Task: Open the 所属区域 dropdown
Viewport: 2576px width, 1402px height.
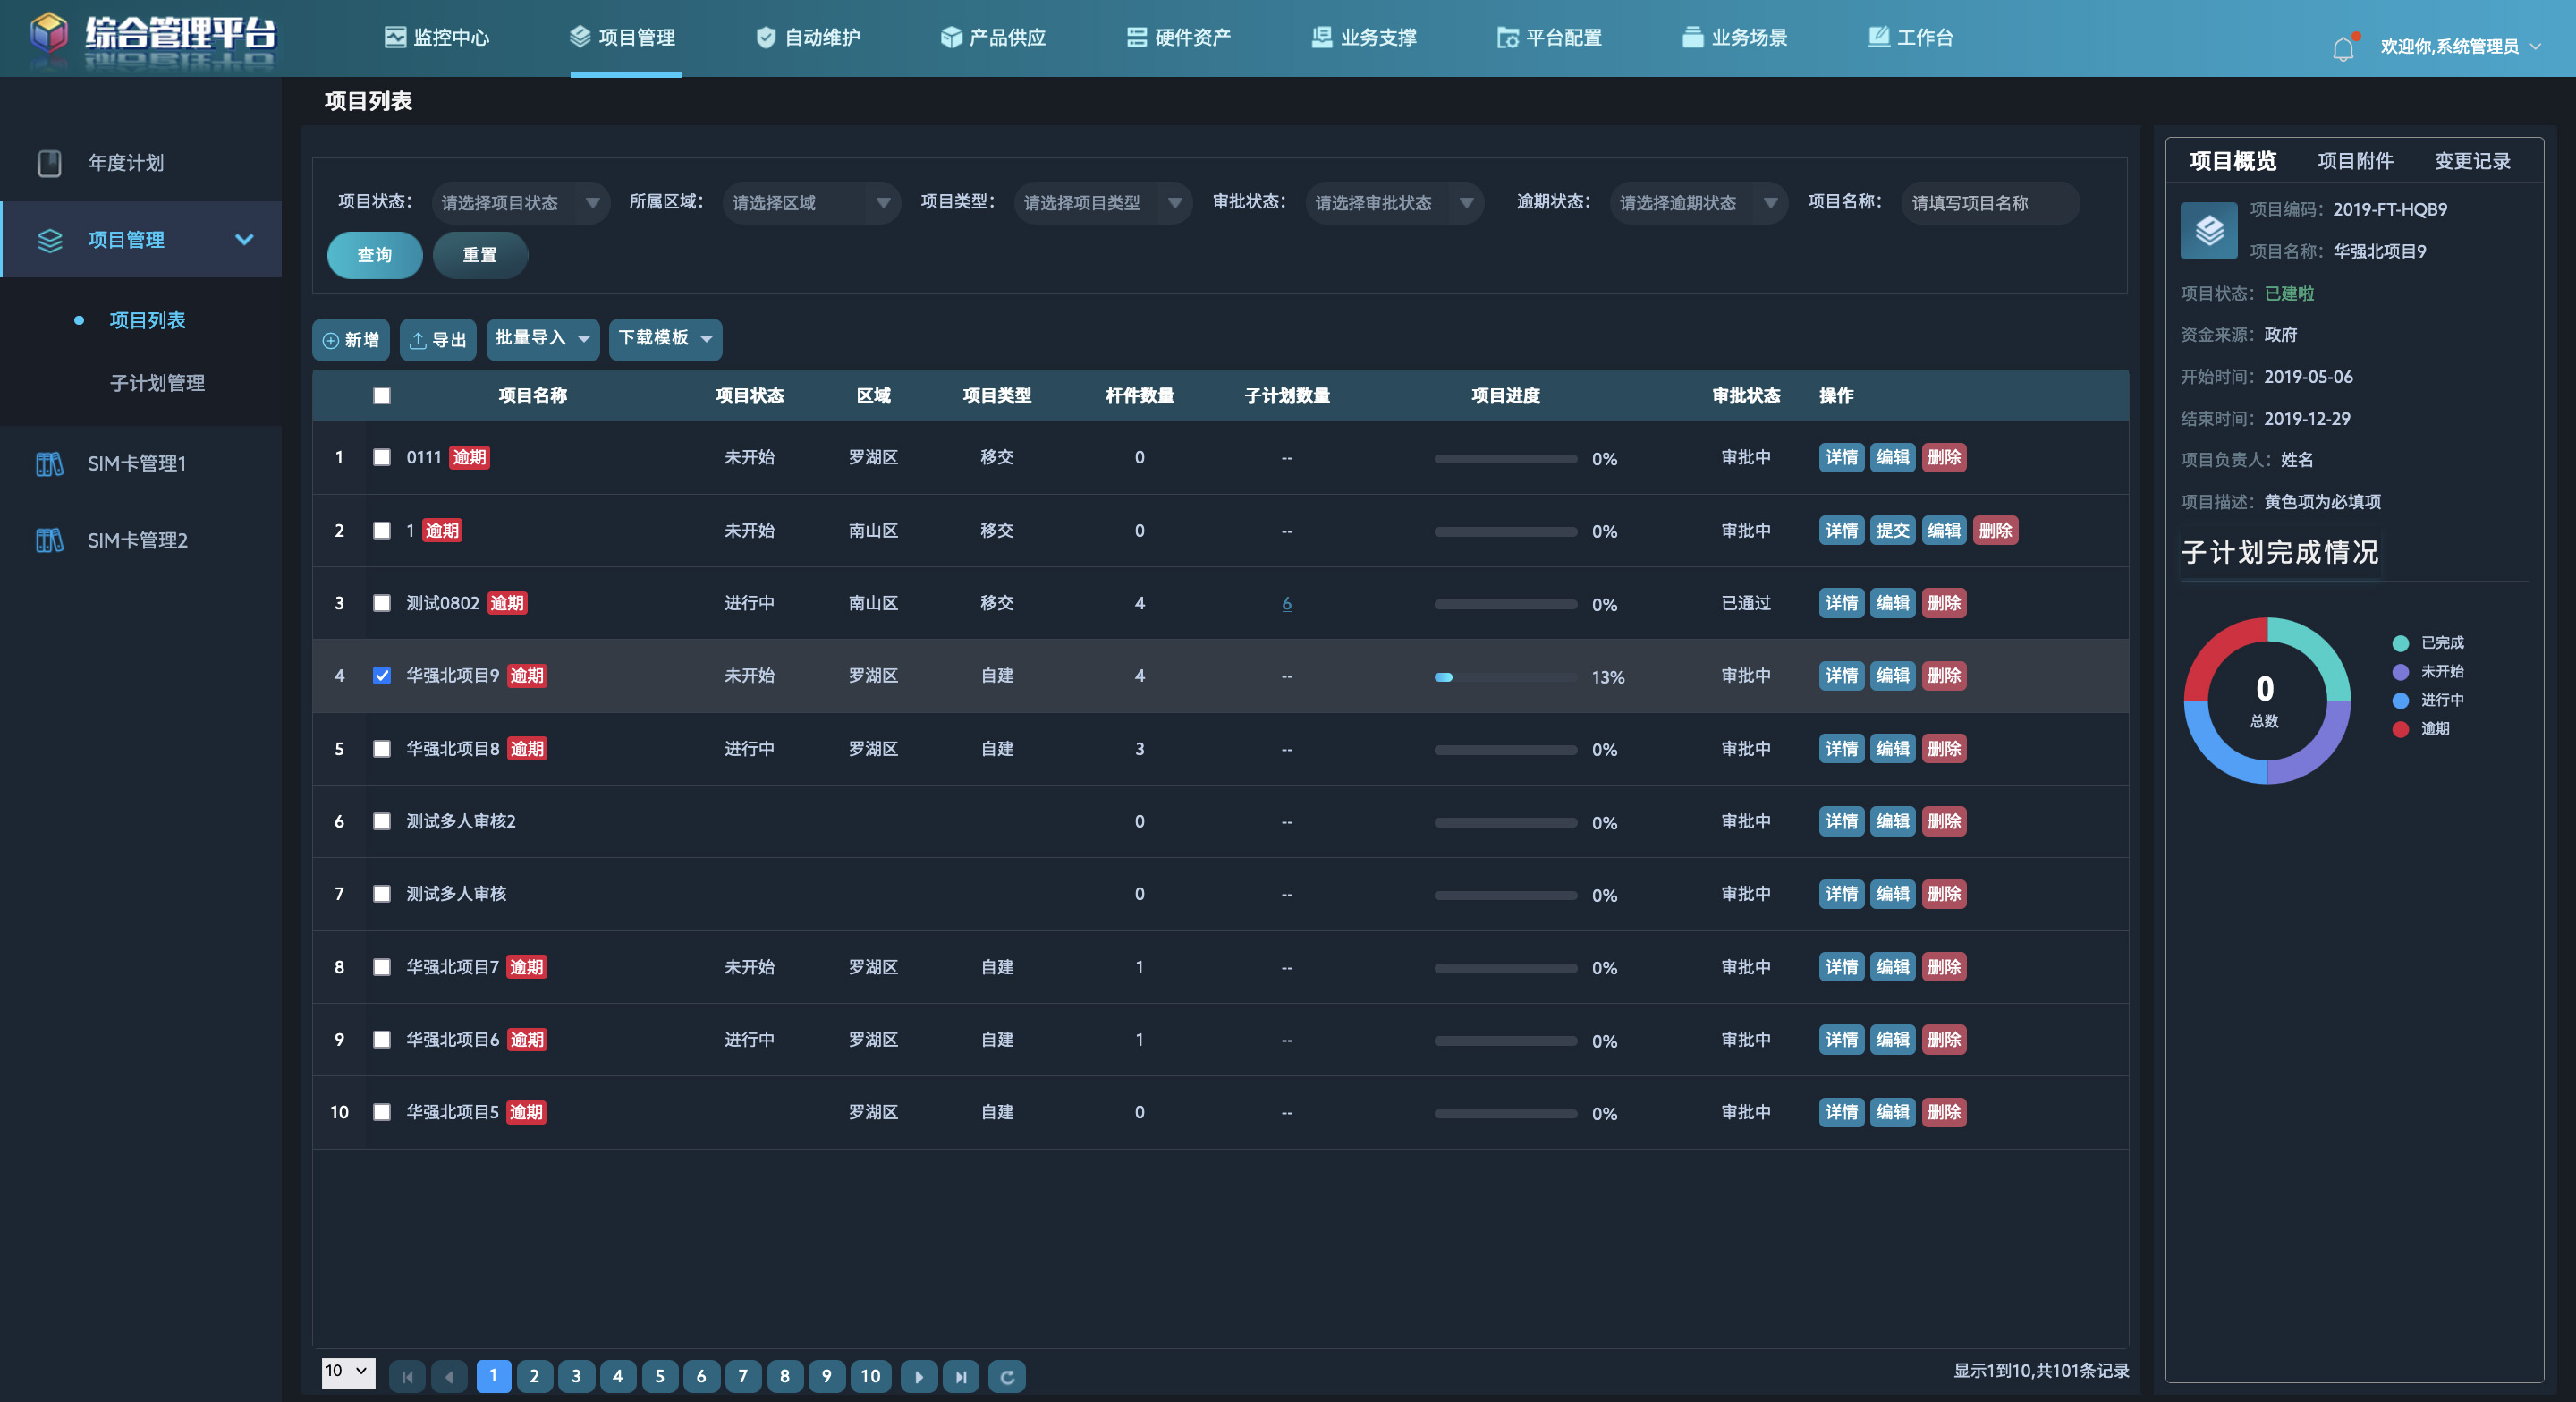Action: 811,203
